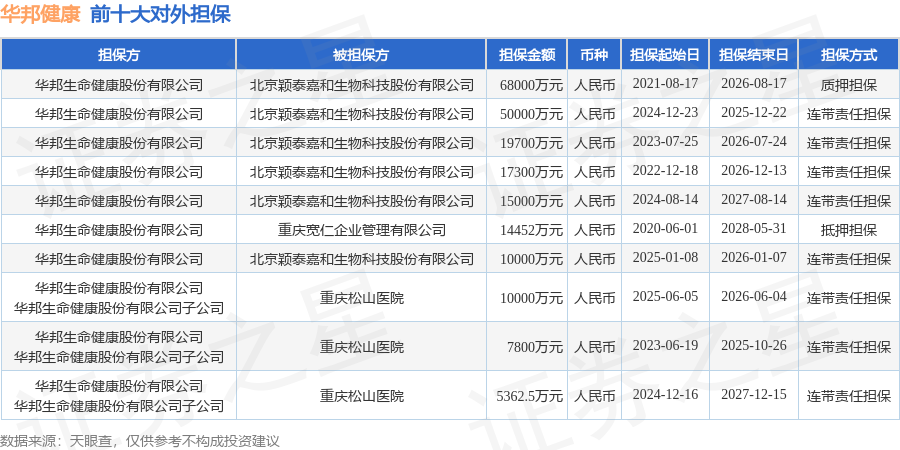Click the 抵押担保 guarantee type cell
This screenshot has height=450, width=900.
click(849, 230)
